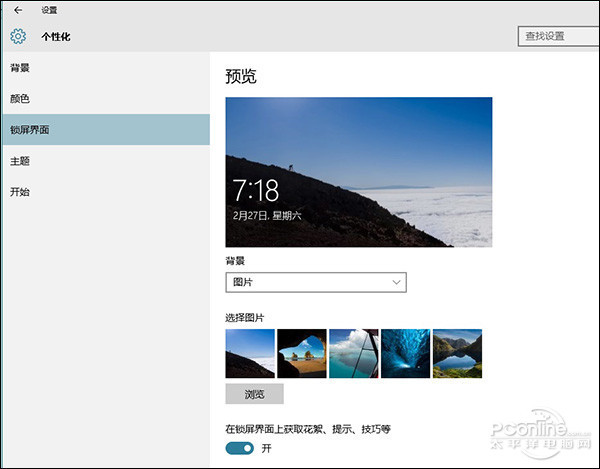Focus the 查找设置 search box
The image size is (600, 469).
(x=558, y=36)
